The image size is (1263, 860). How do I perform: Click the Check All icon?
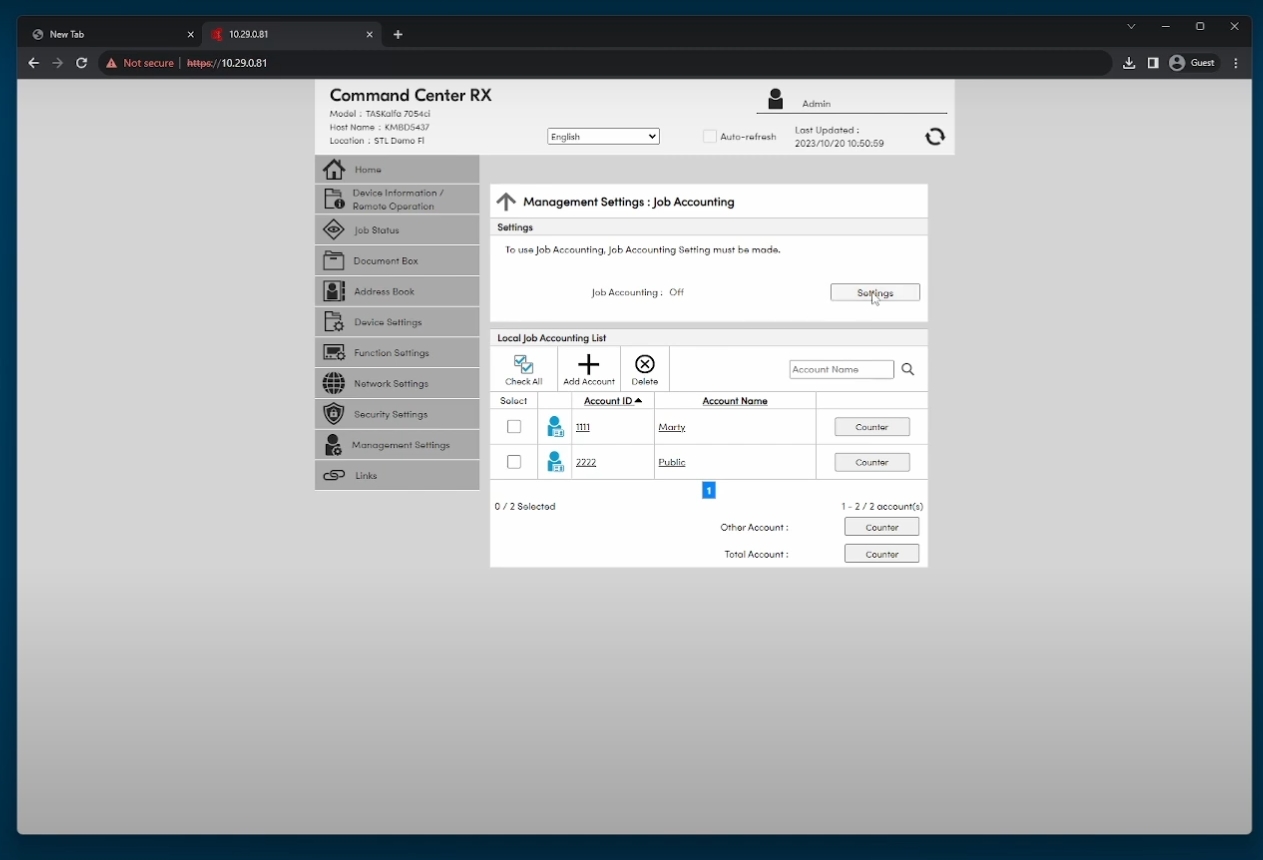point(523,365)
